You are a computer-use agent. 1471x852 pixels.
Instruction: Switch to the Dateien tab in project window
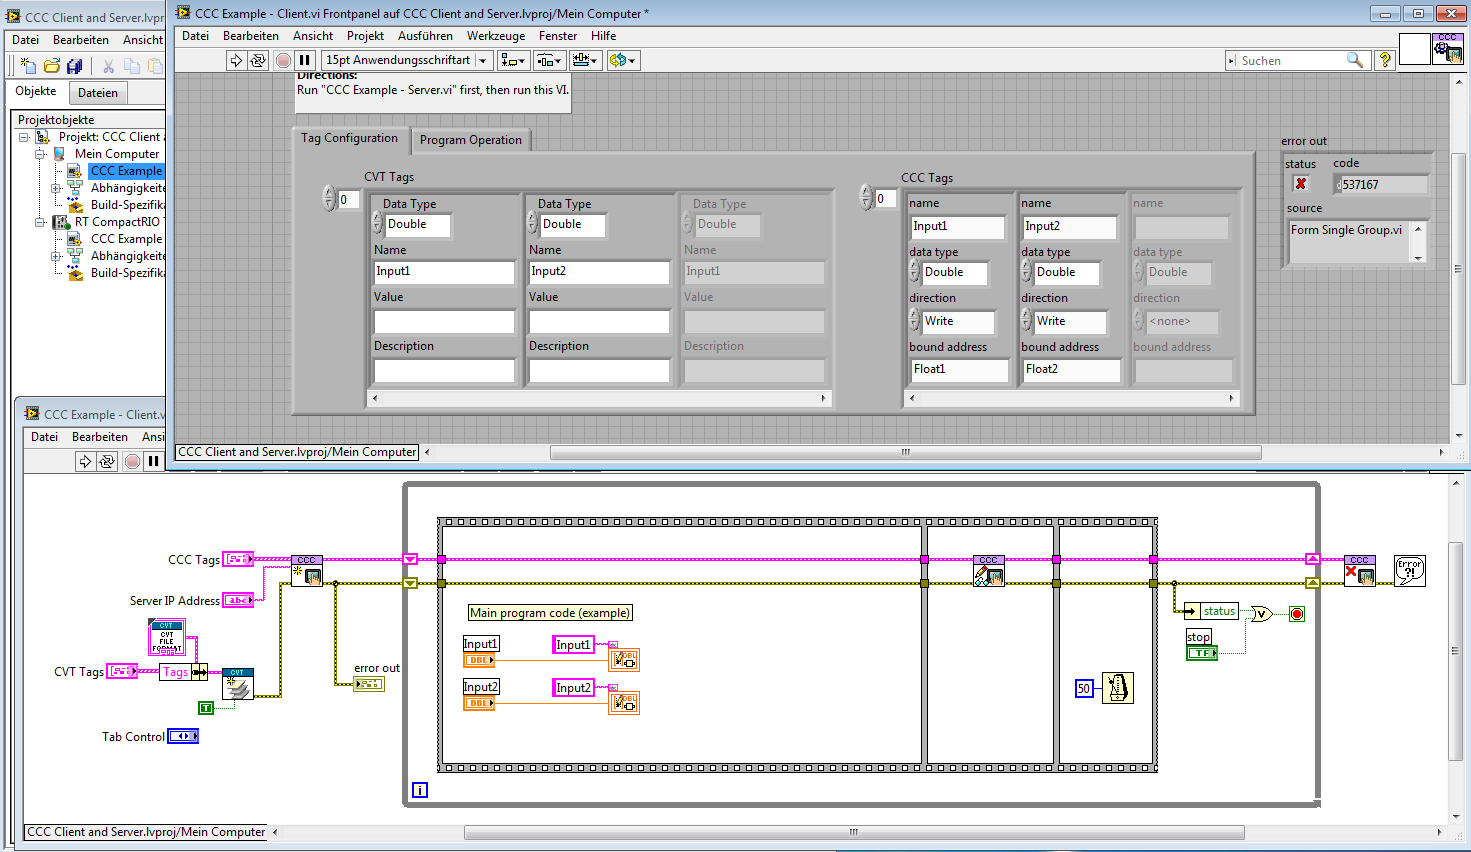[98, 93]
